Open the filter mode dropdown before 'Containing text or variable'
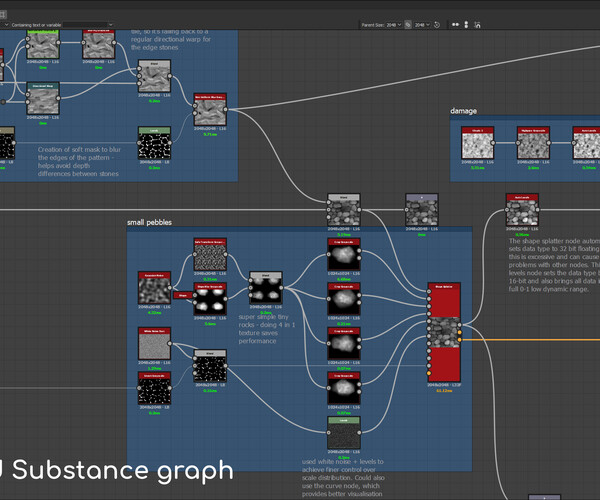The height and width of the screenshot is (500, 600). pyautogui.click(x=6, y=25)
